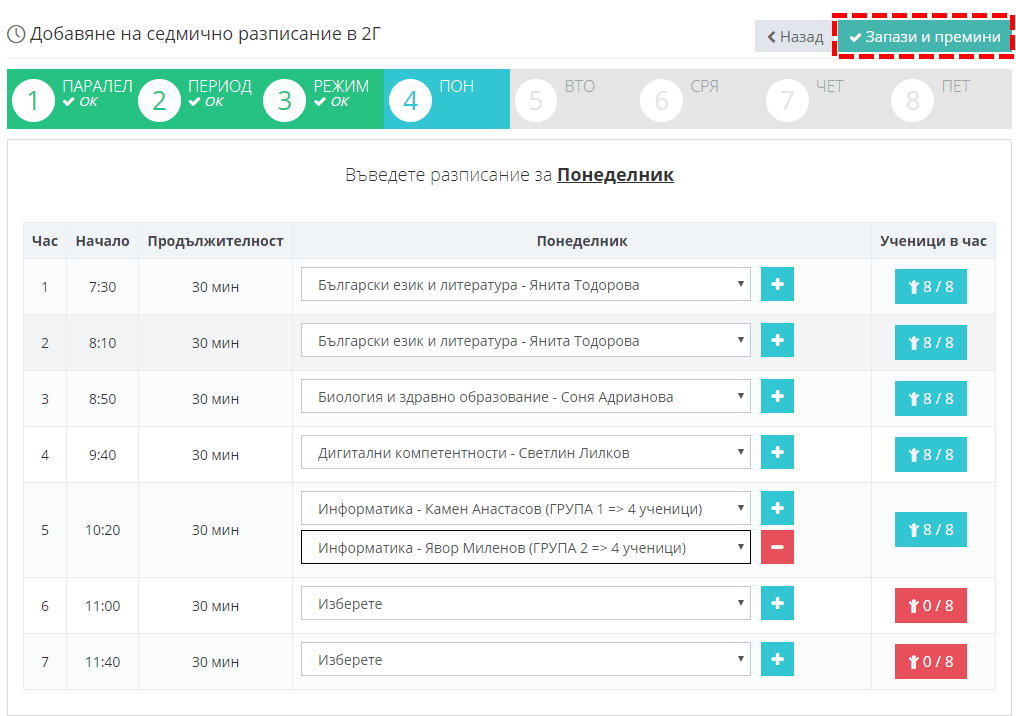Click plus icon in 11:00 row
Screen dimensions: 1016x716
point(777,604)
